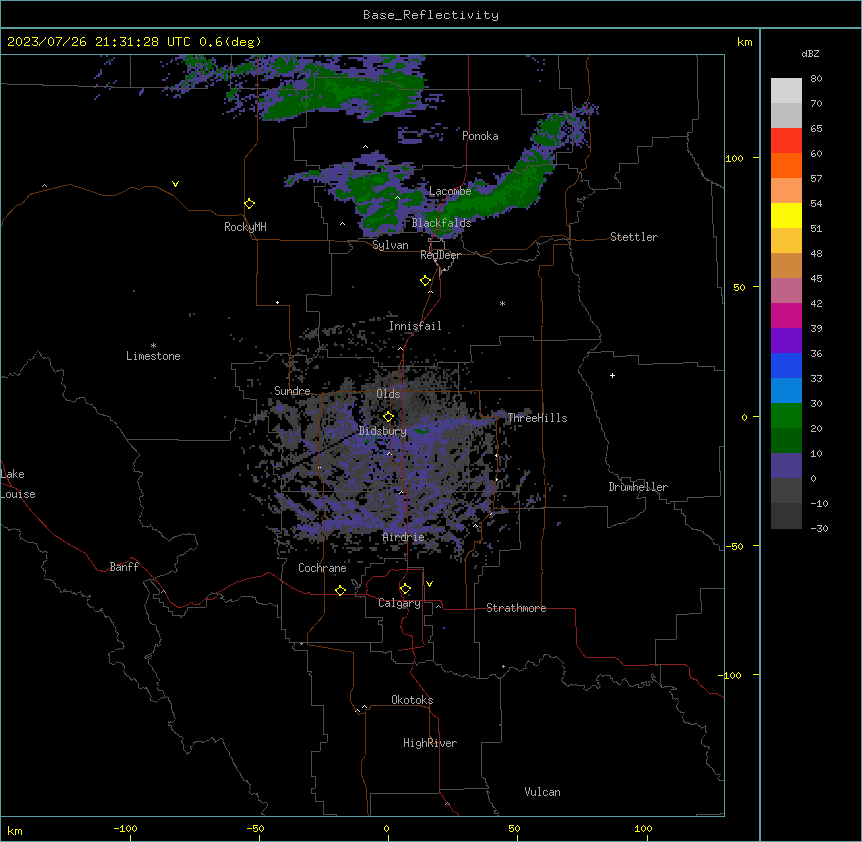
Task: Select the Vulcan label
Action: 543,792
